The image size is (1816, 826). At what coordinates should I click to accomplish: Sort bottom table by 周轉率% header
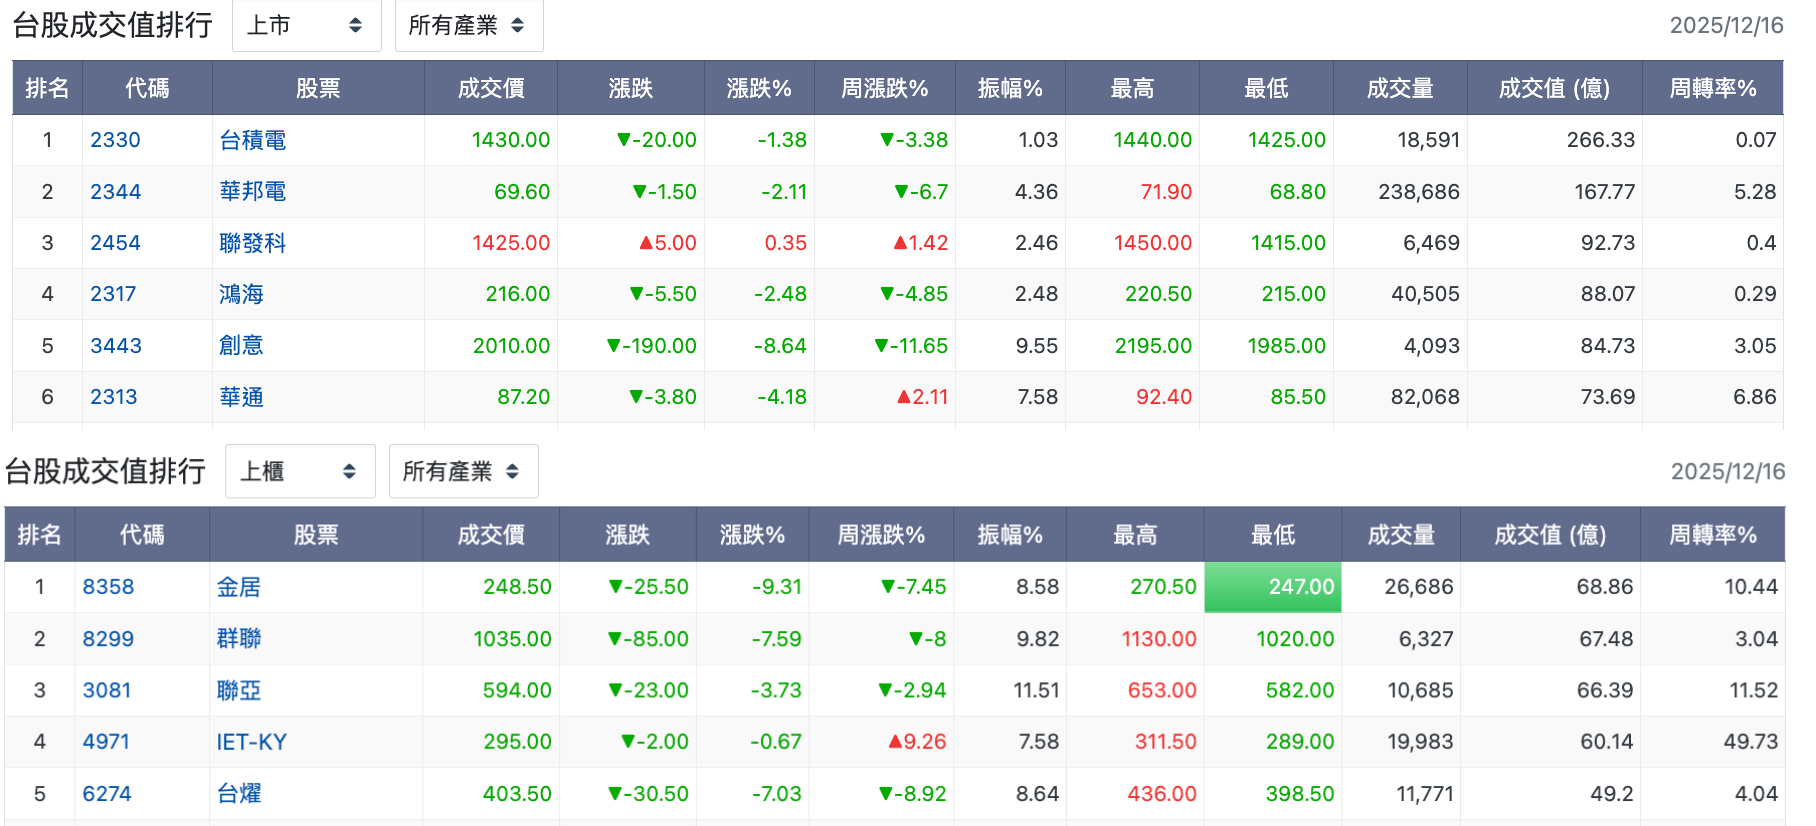click(x=1713, y=535)
